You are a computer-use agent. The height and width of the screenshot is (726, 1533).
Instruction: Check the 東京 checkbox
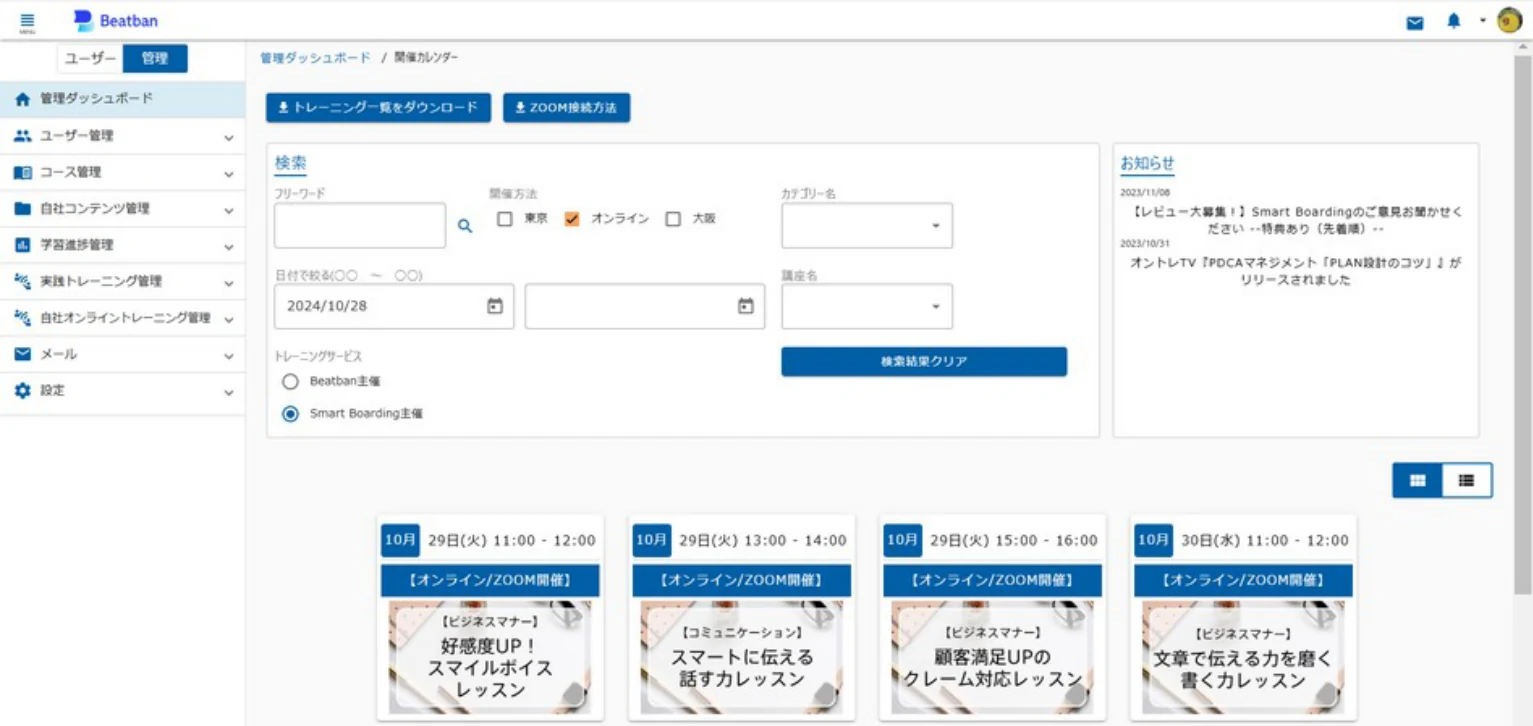tap(505, 219)
